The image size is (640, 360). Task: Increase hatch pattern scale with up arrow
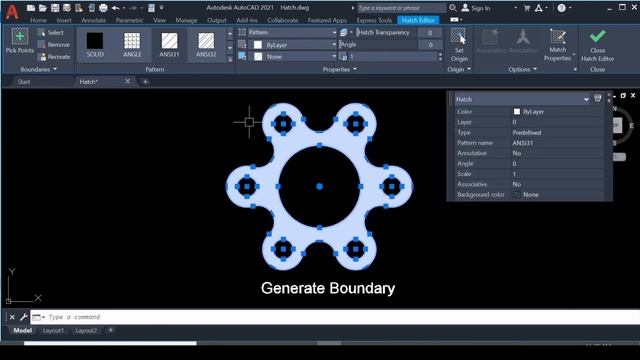440,54
